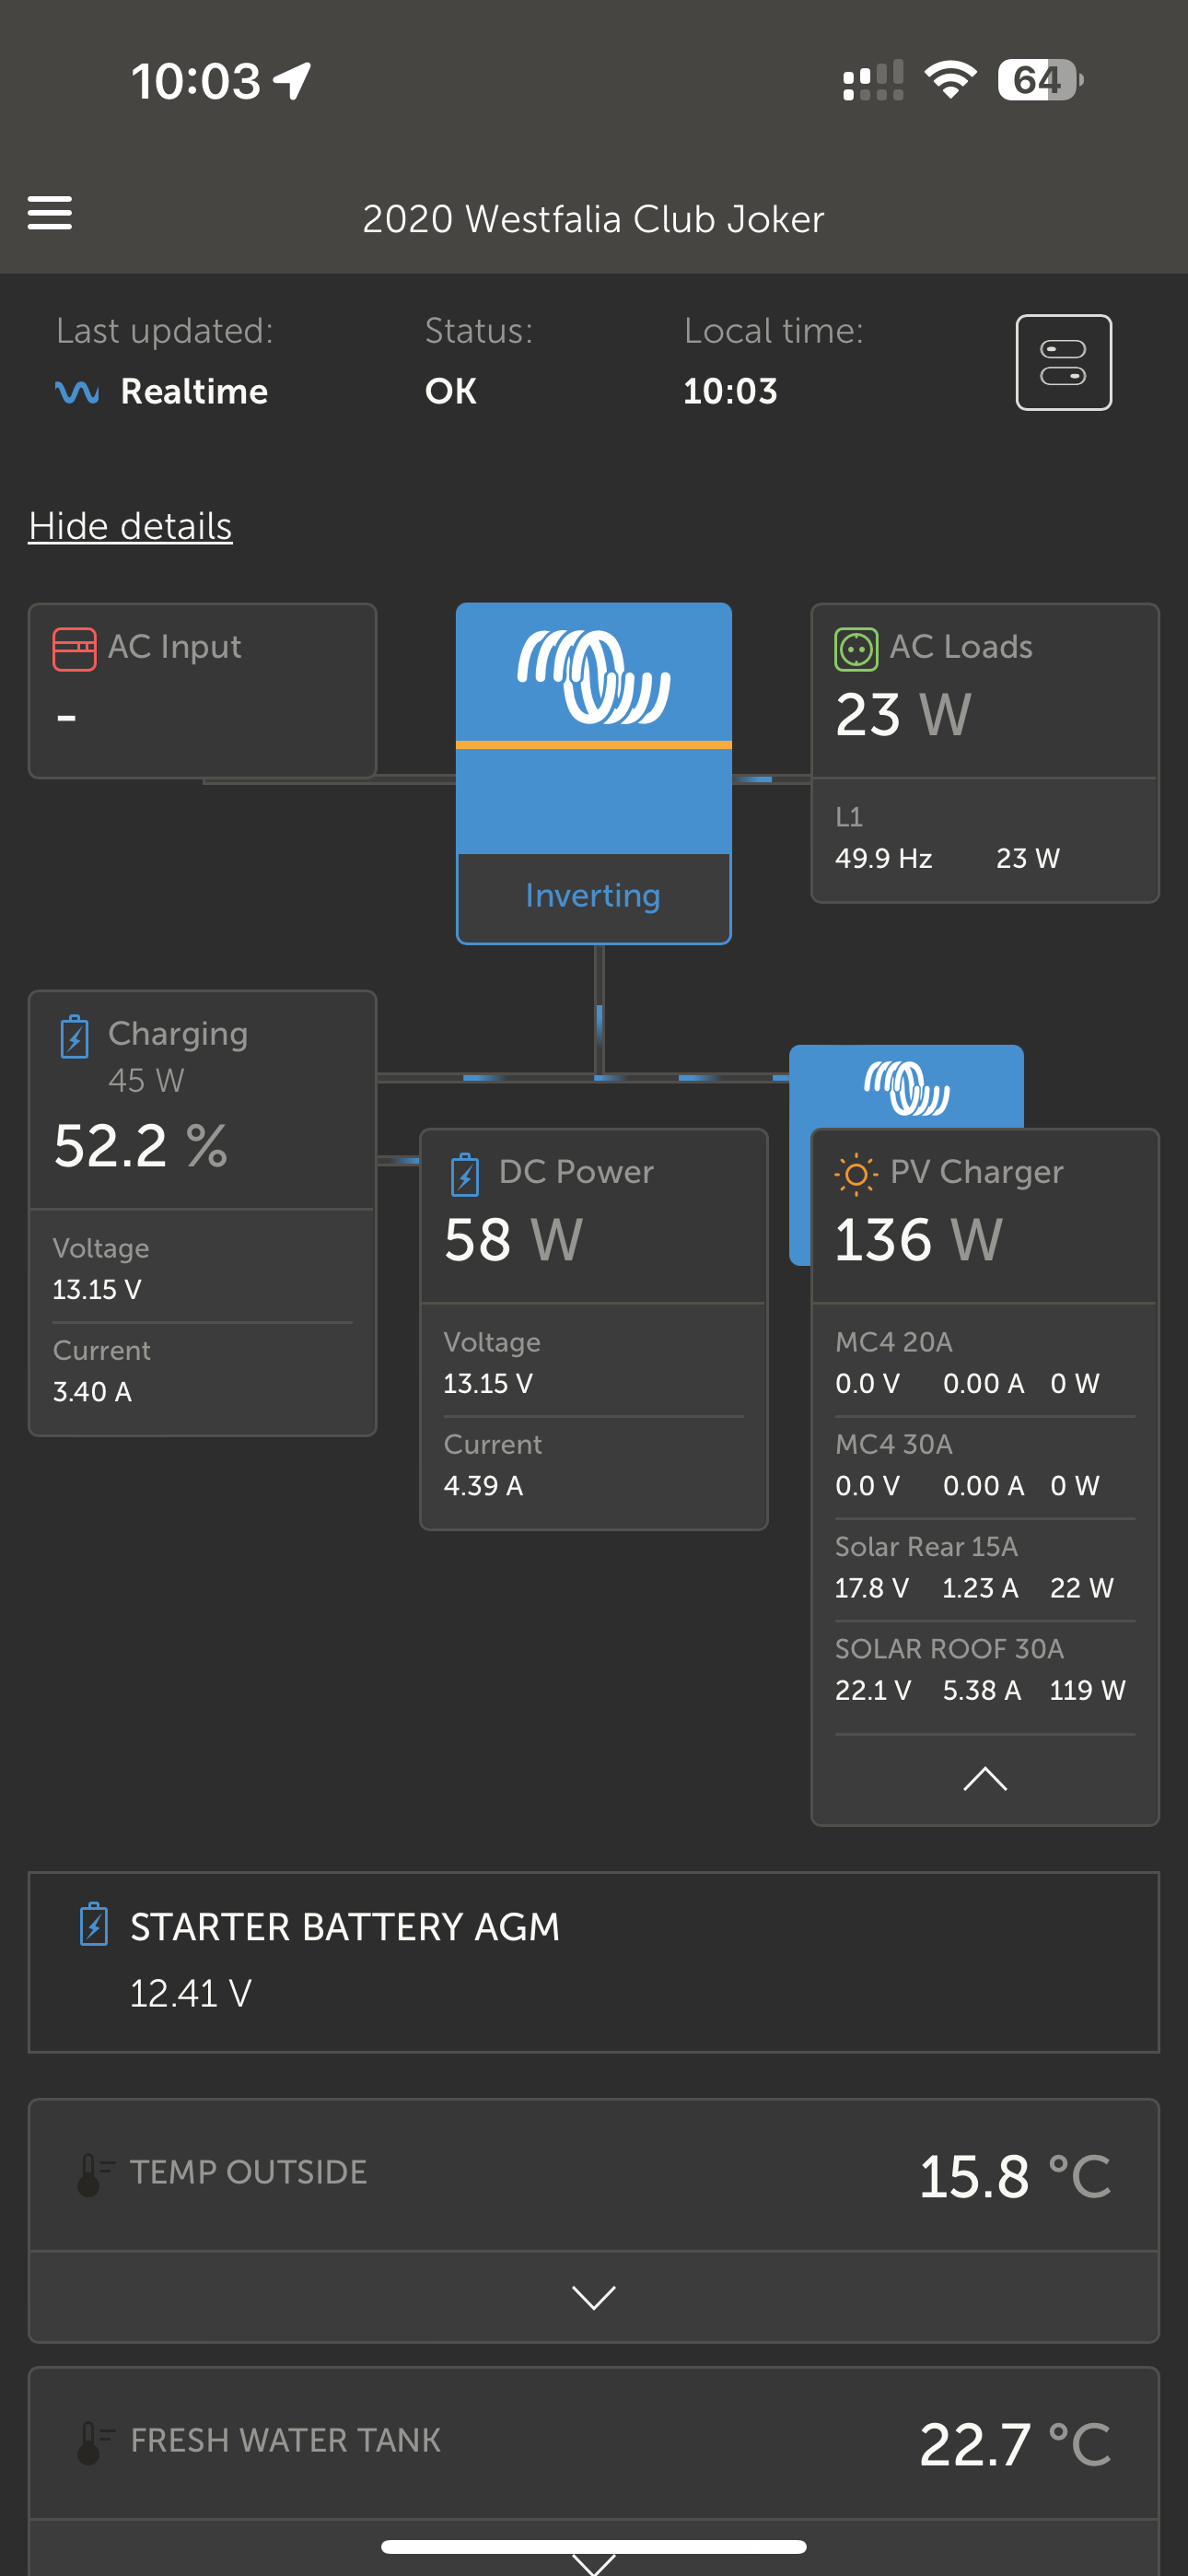The width and height of the screenshot is (1188, 2576).
Task: Open the hamburger navigation menu
Action: click(49, 213)
